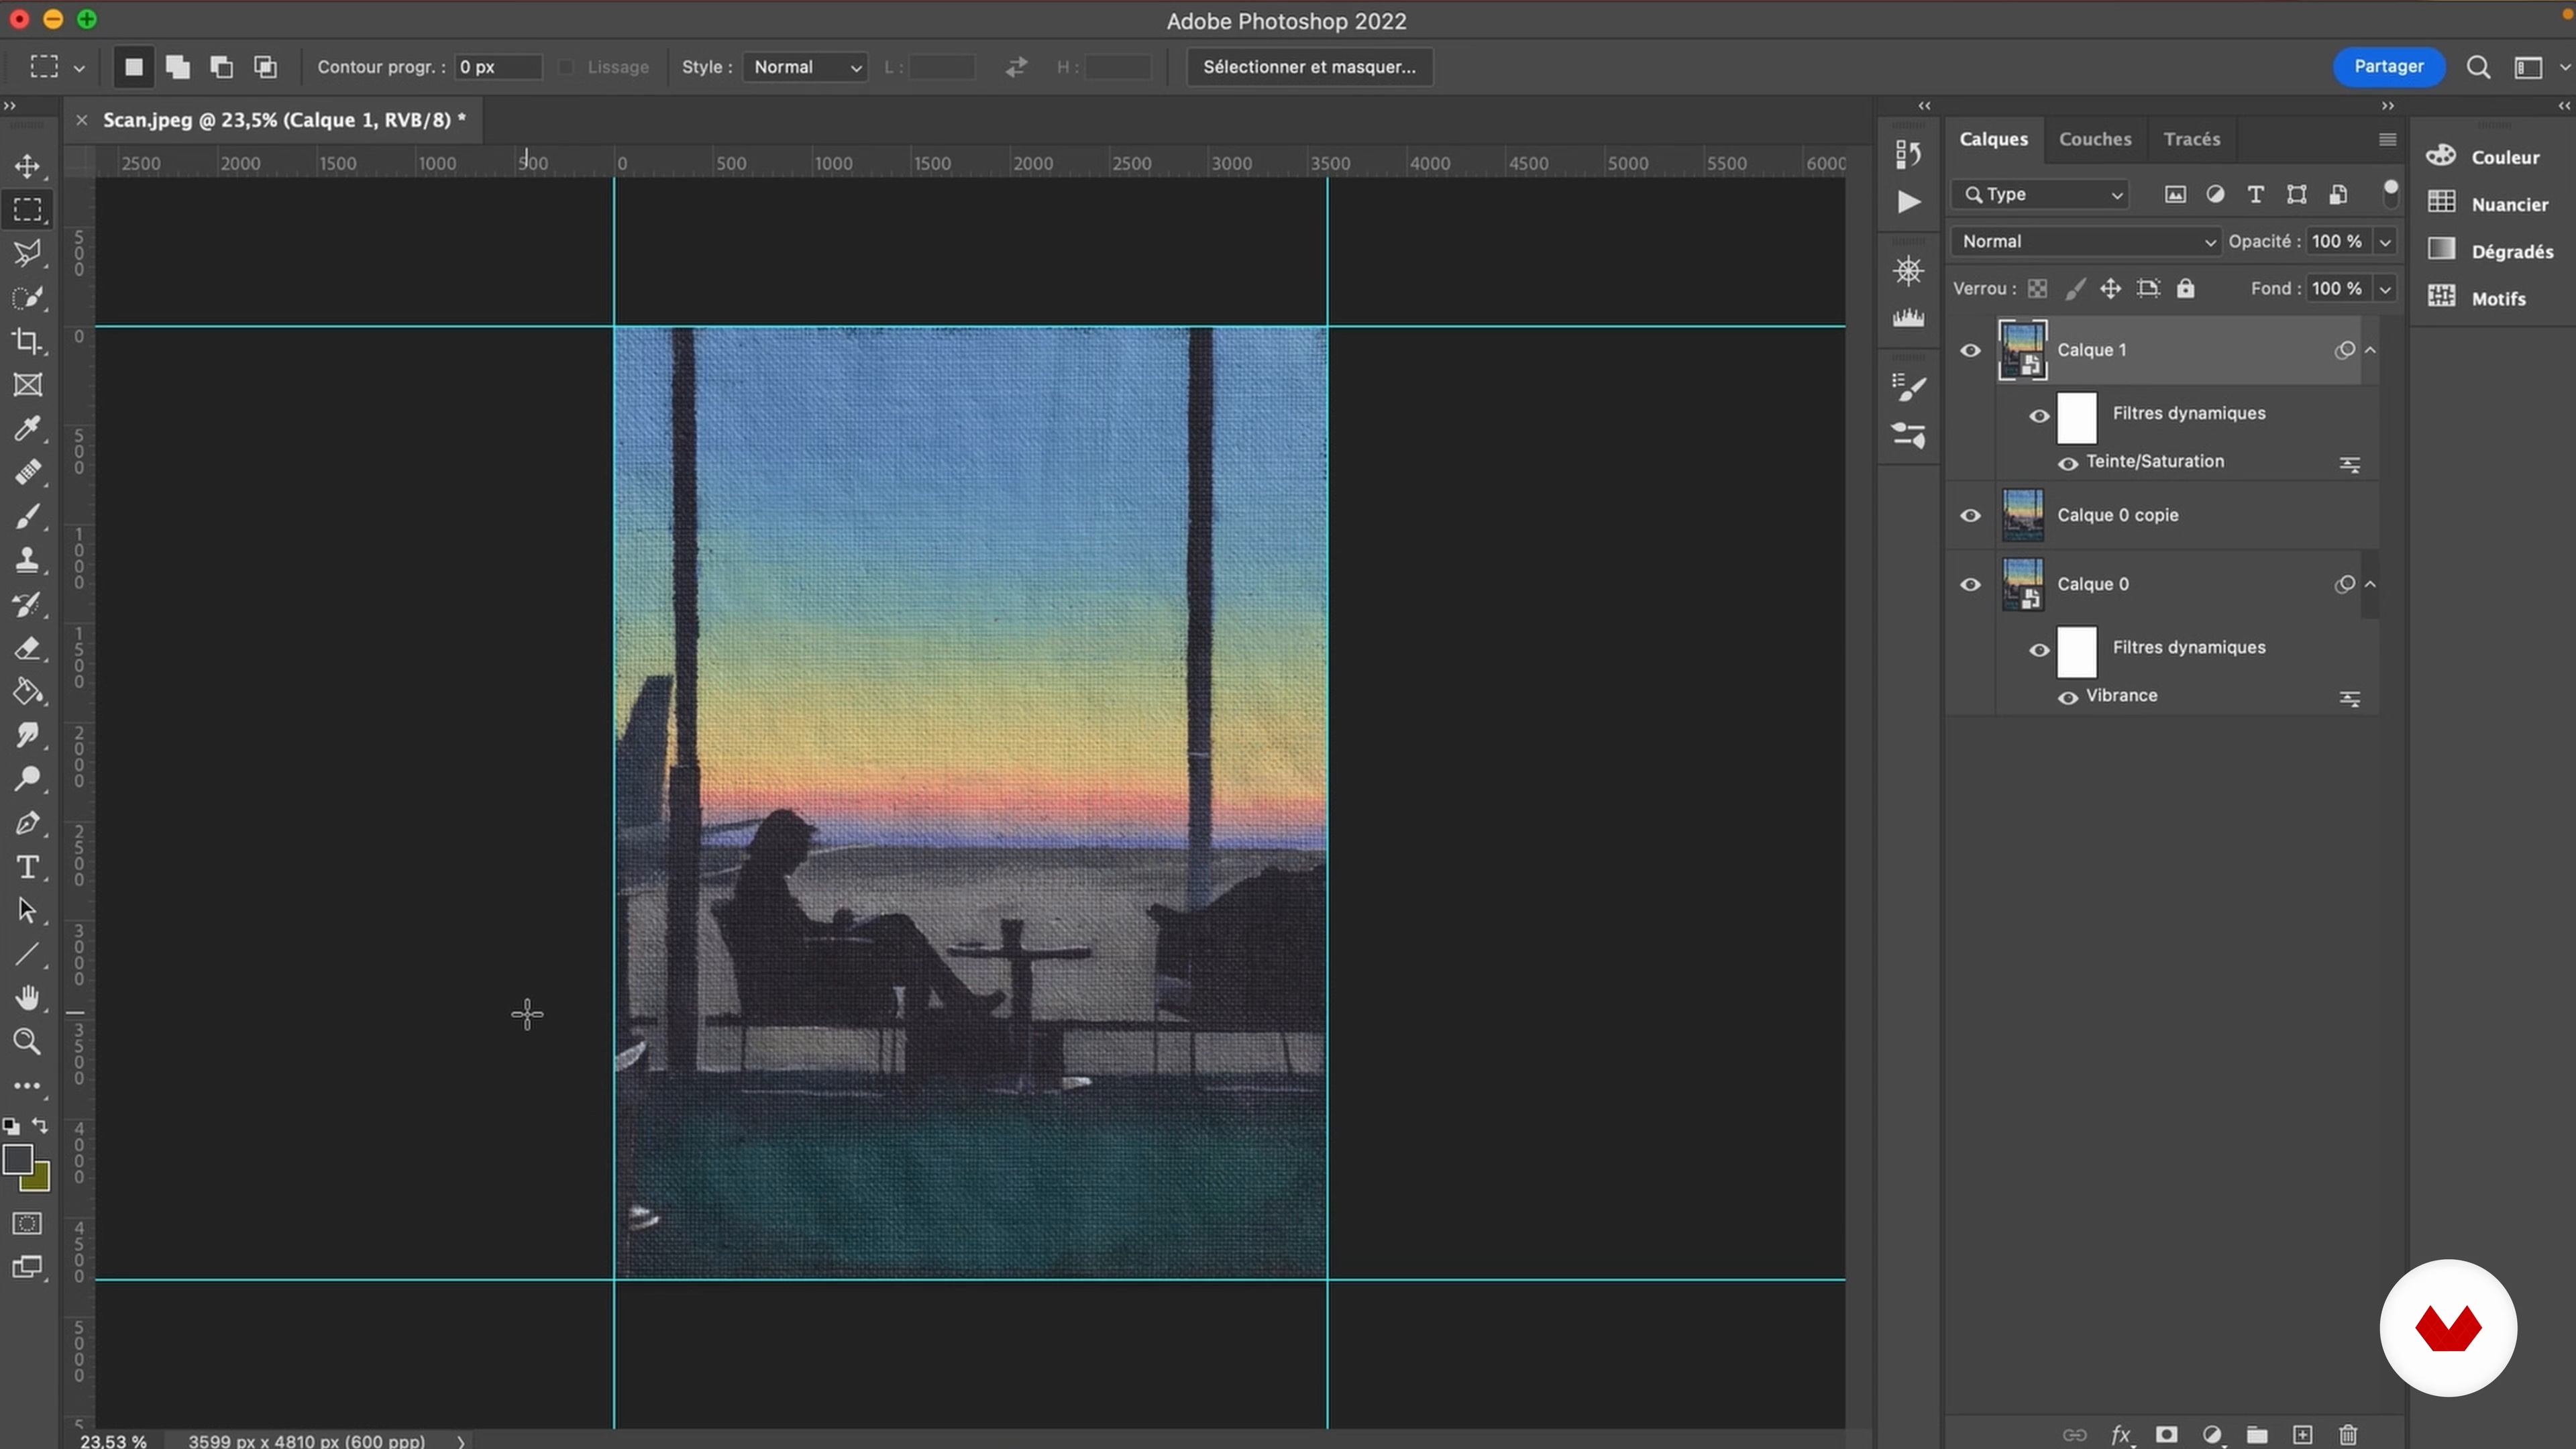The width and height of the screenshot is (2576, 1449).
Task: Open the layer styles fx icon
Action: [2121, 1435]
